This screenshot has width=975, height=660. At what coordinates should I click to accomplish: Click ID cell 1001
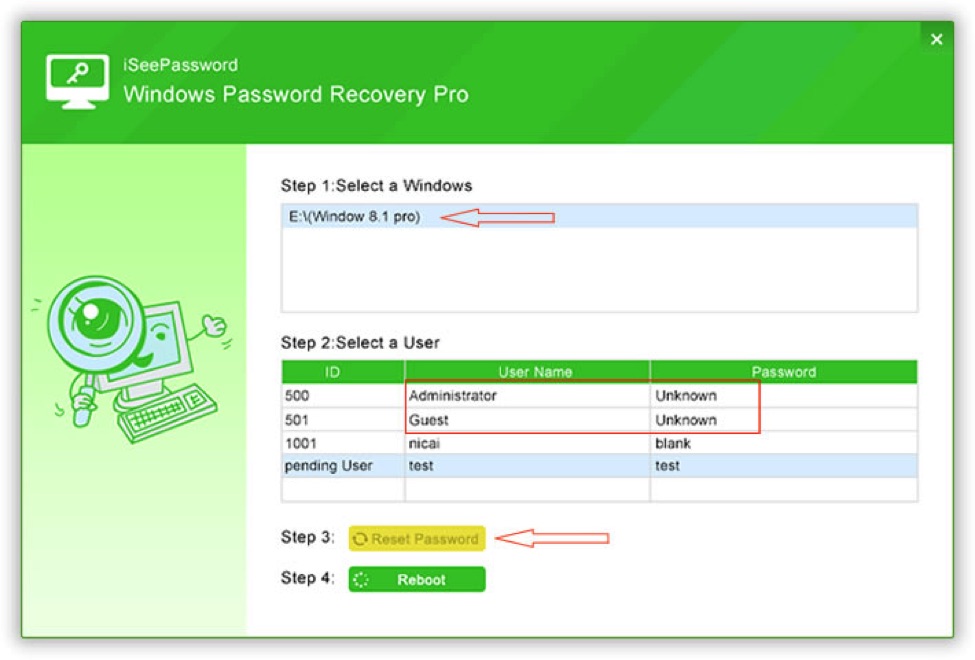(343, 443)
